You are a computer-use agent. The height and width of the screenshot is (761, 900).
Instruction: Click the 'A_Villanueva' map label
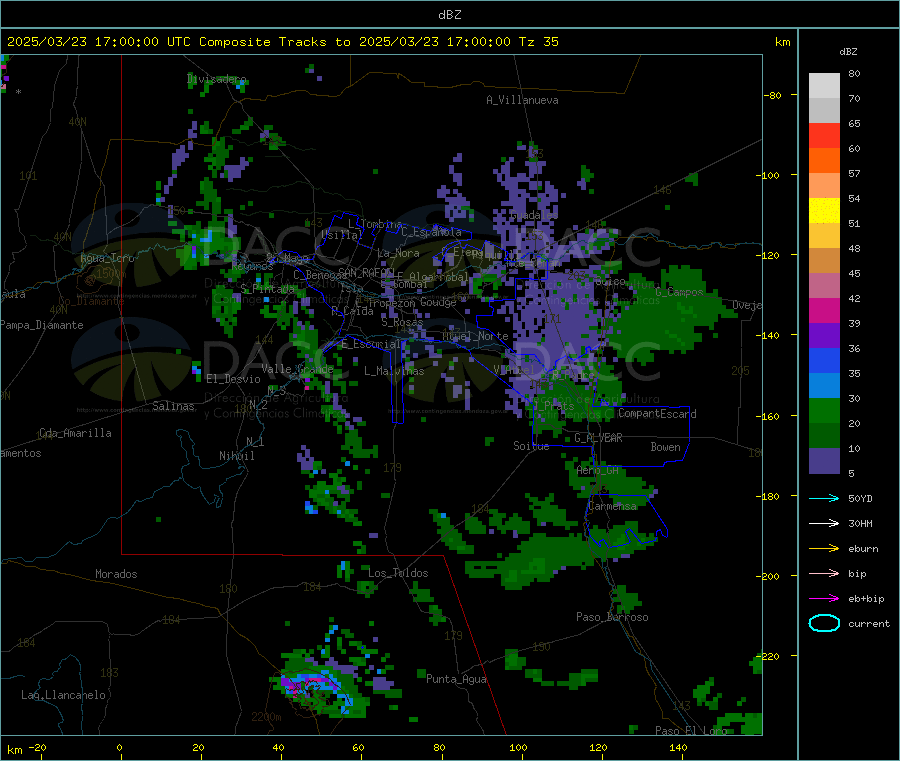pyautogui.click(x=522, y=100)
